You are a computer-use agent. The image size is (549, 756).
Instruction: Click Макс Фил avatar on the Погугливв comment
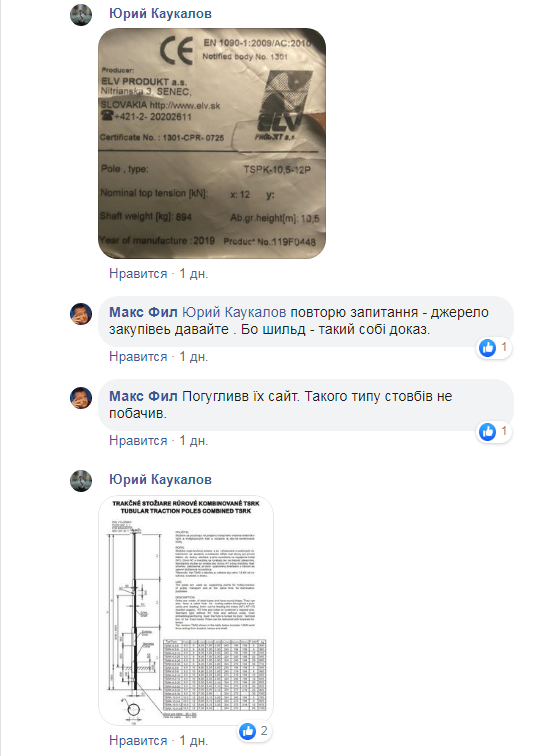click(81, 398)
